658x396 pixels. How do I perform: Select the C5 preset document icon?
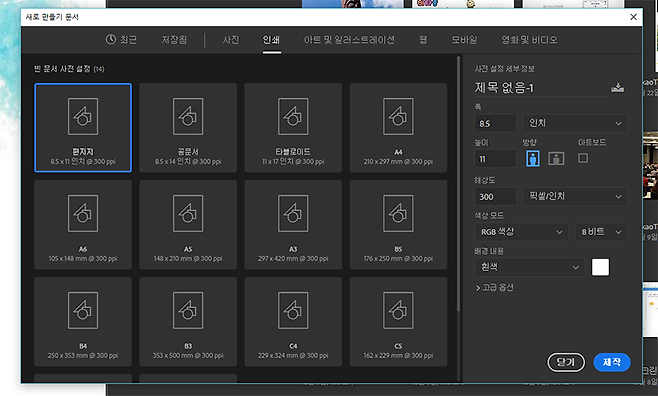point(398,310)
